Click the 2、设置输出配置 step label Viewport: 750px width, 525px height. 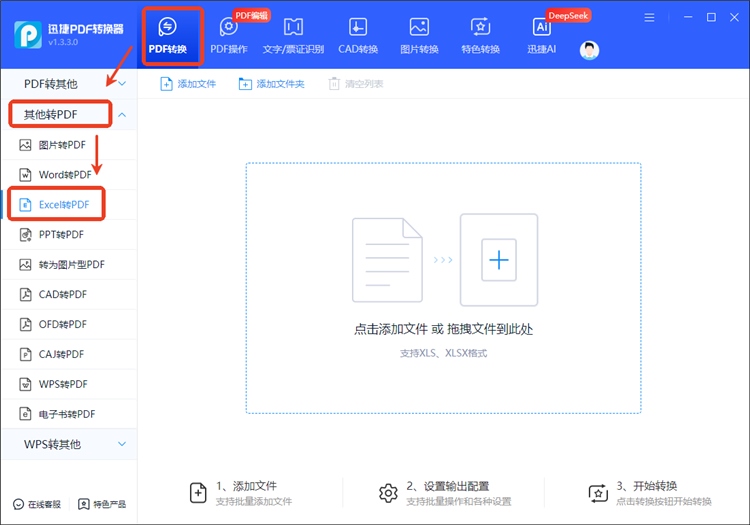(x=448, y=486)
